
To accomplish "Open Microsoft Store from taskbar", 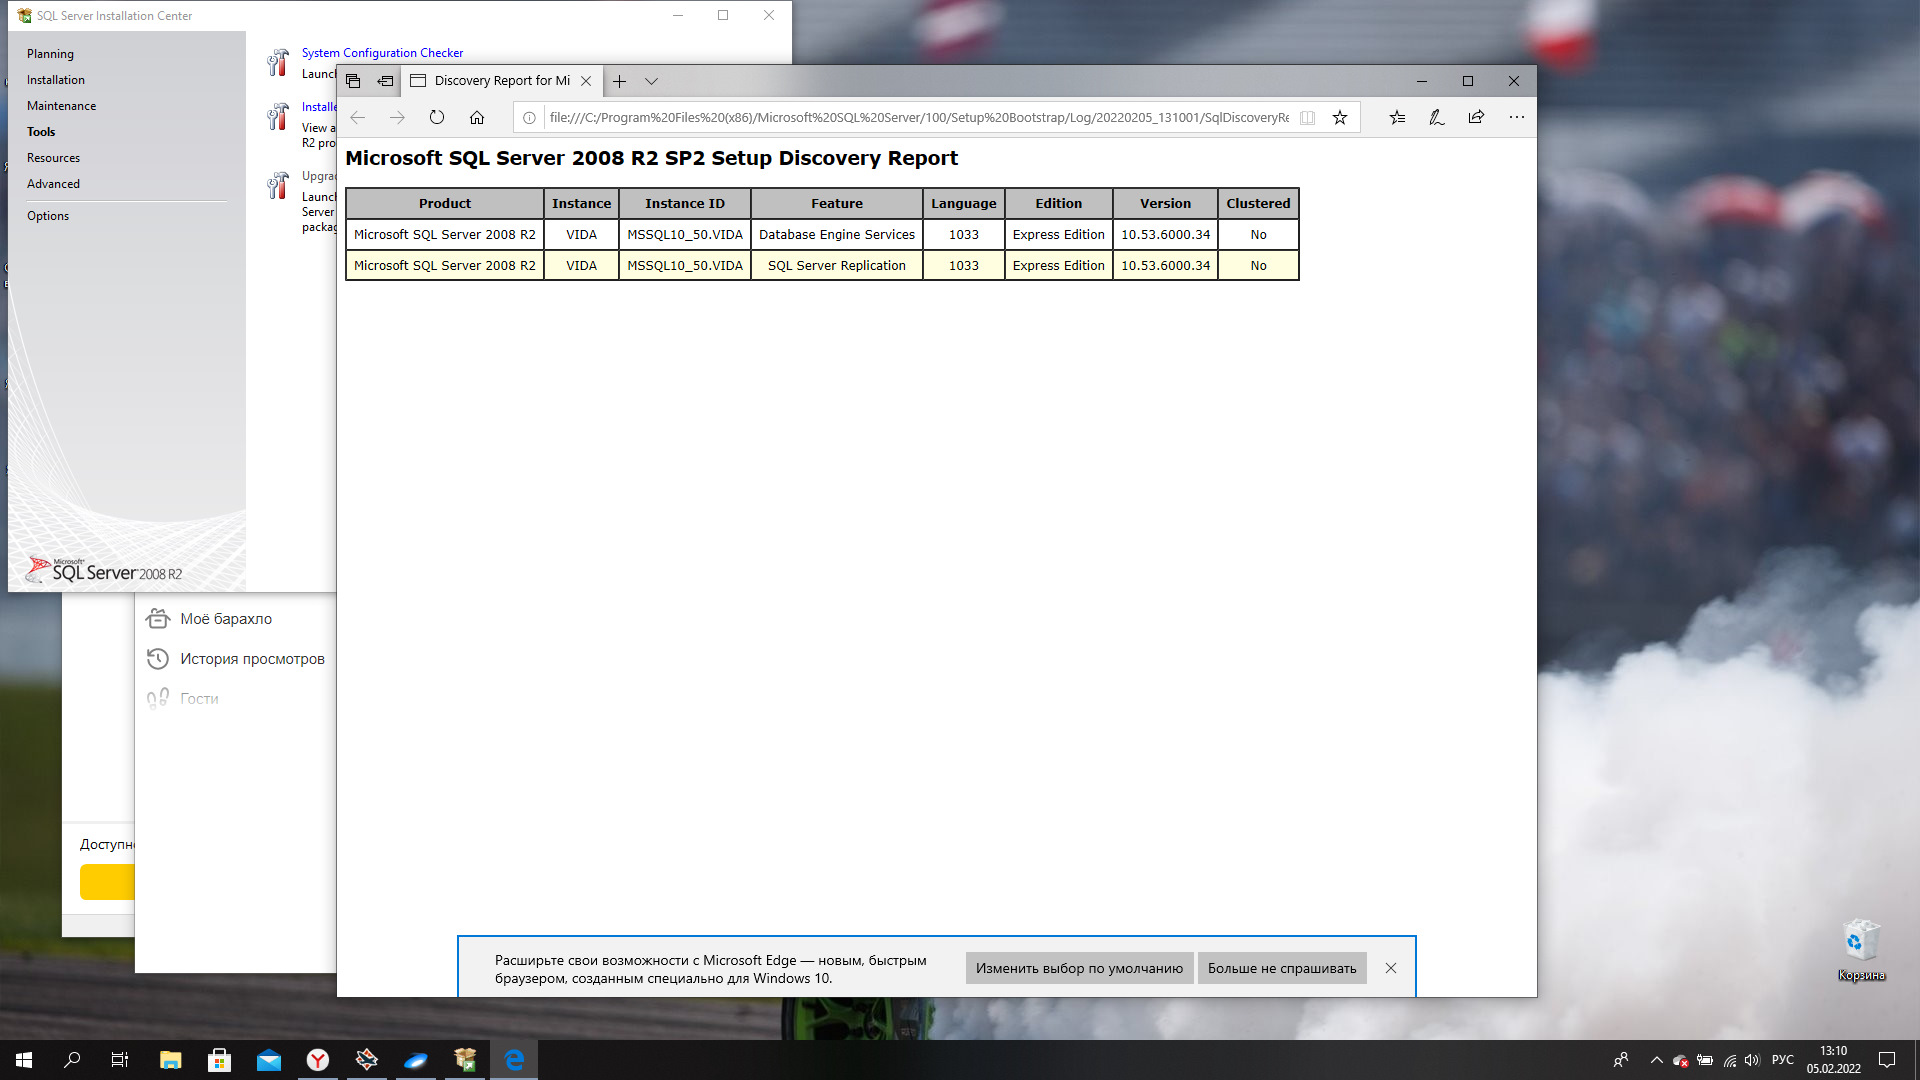I will tap(220, 1060).
